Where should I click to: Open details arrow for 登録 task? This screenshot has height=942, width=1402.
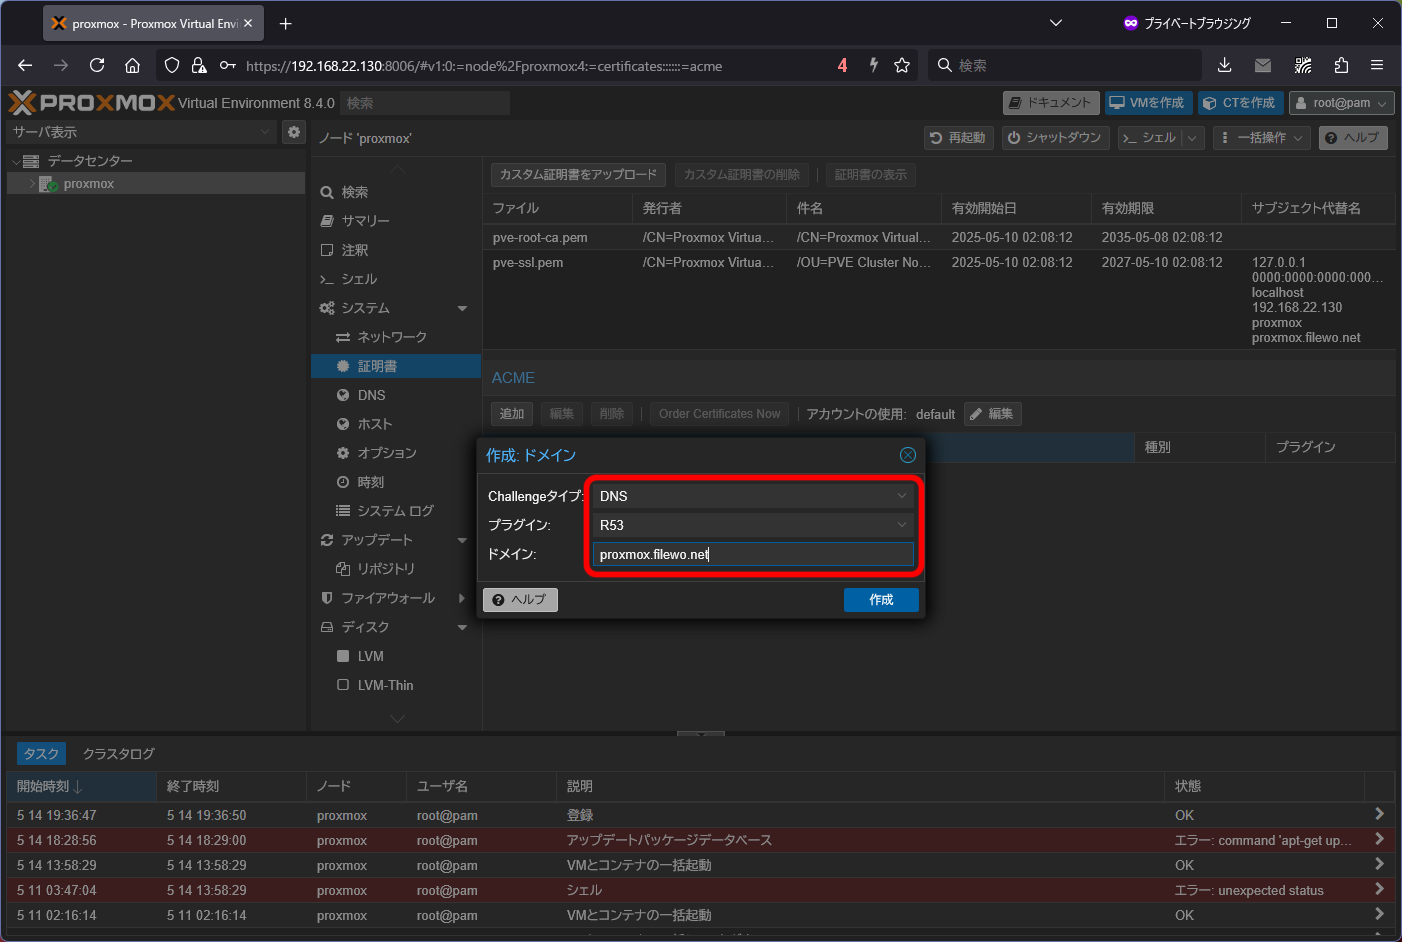(x=1379, y=814)
